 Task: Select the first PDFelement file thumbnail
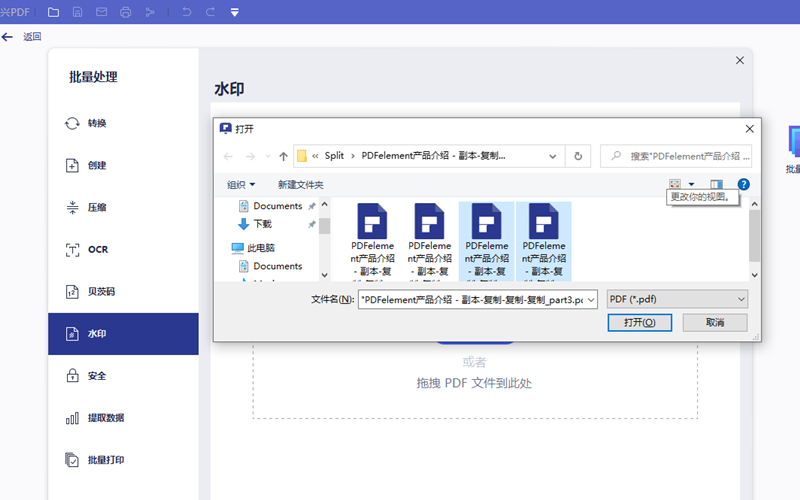[372, 240]
